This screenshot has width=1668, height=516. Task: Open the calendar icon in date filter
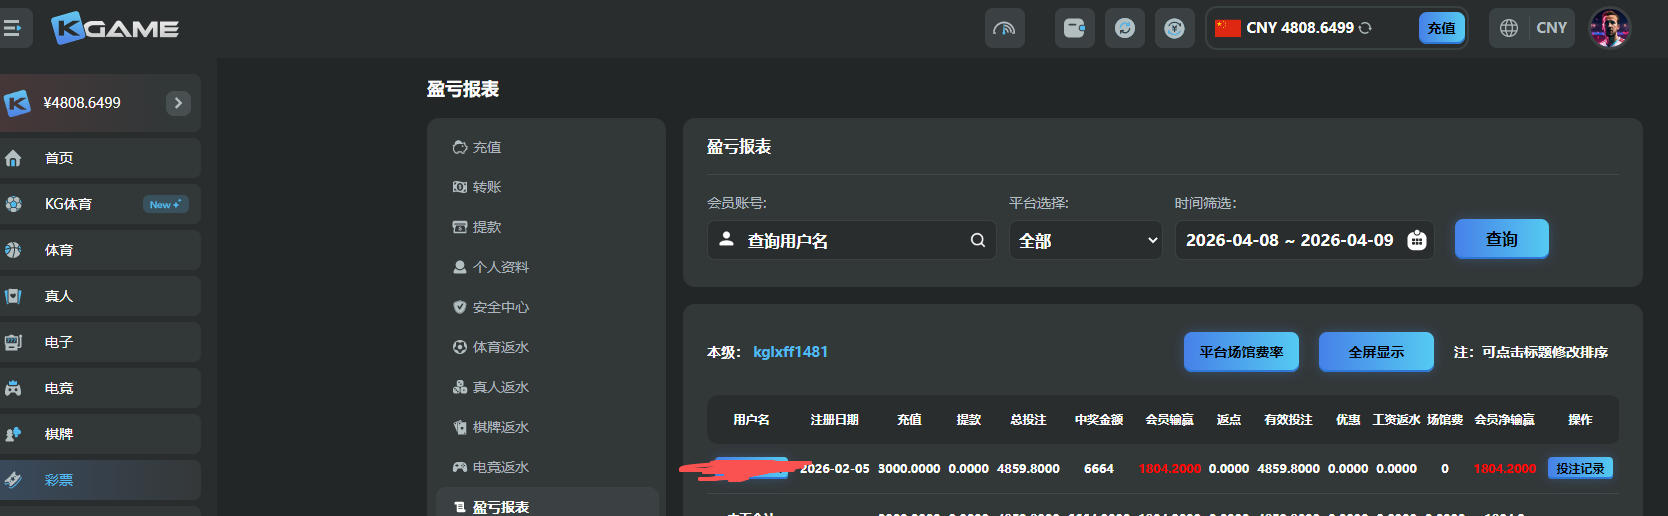1416,240
